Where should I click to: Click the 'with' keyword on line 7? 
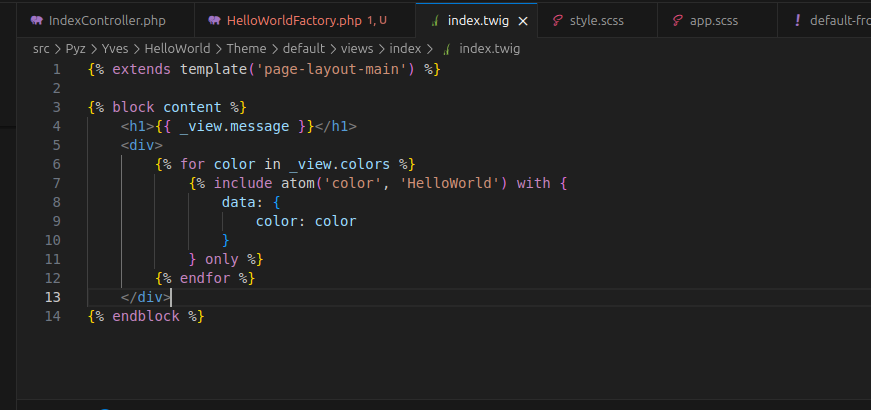pos(533,183)
